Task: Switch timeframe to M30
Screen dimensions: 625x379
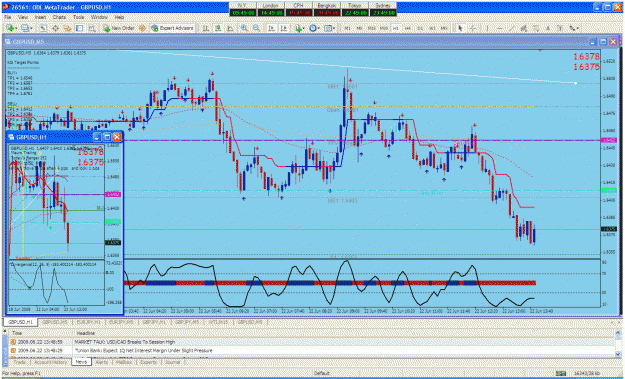Action: tap(384, 28)
